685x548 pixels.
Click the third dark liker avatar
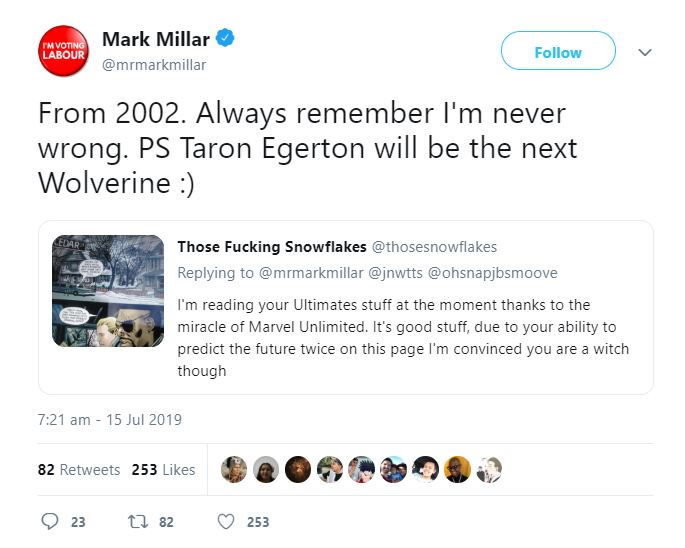pyautogui.click(x=298, y=469)
